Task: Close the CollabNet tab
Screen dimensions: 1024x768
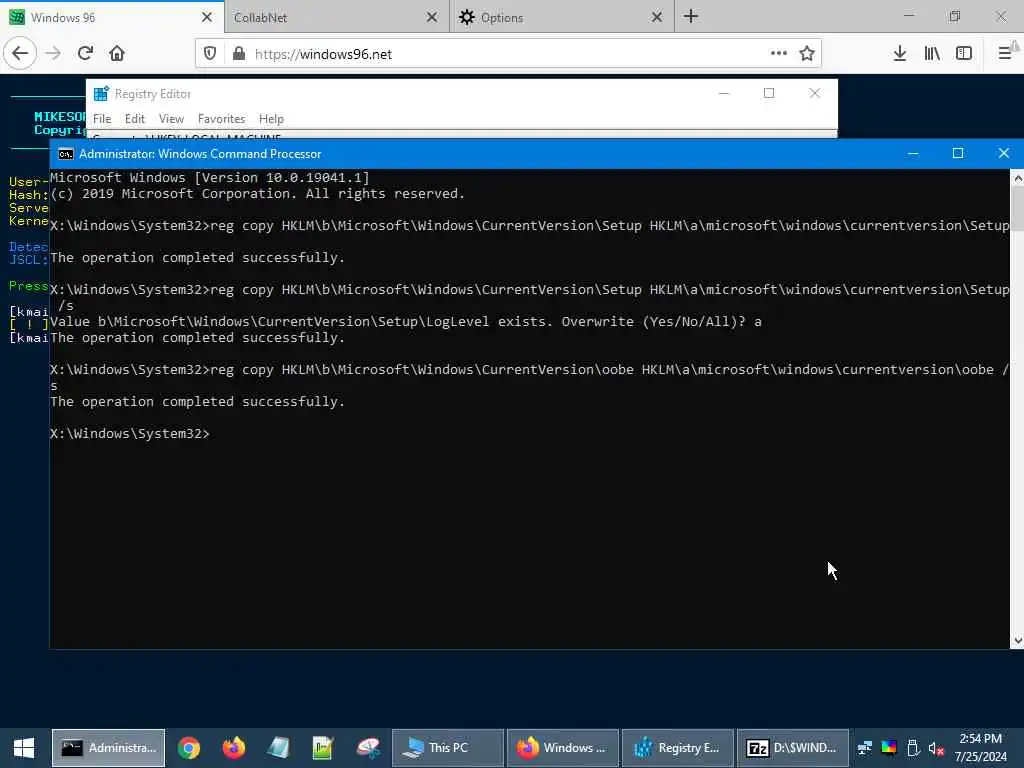Action: click(432, 17)
